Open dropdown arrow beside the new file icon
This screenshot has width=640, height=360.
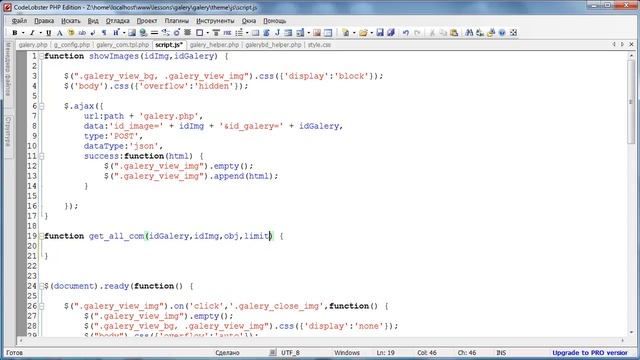coord(354,33)
